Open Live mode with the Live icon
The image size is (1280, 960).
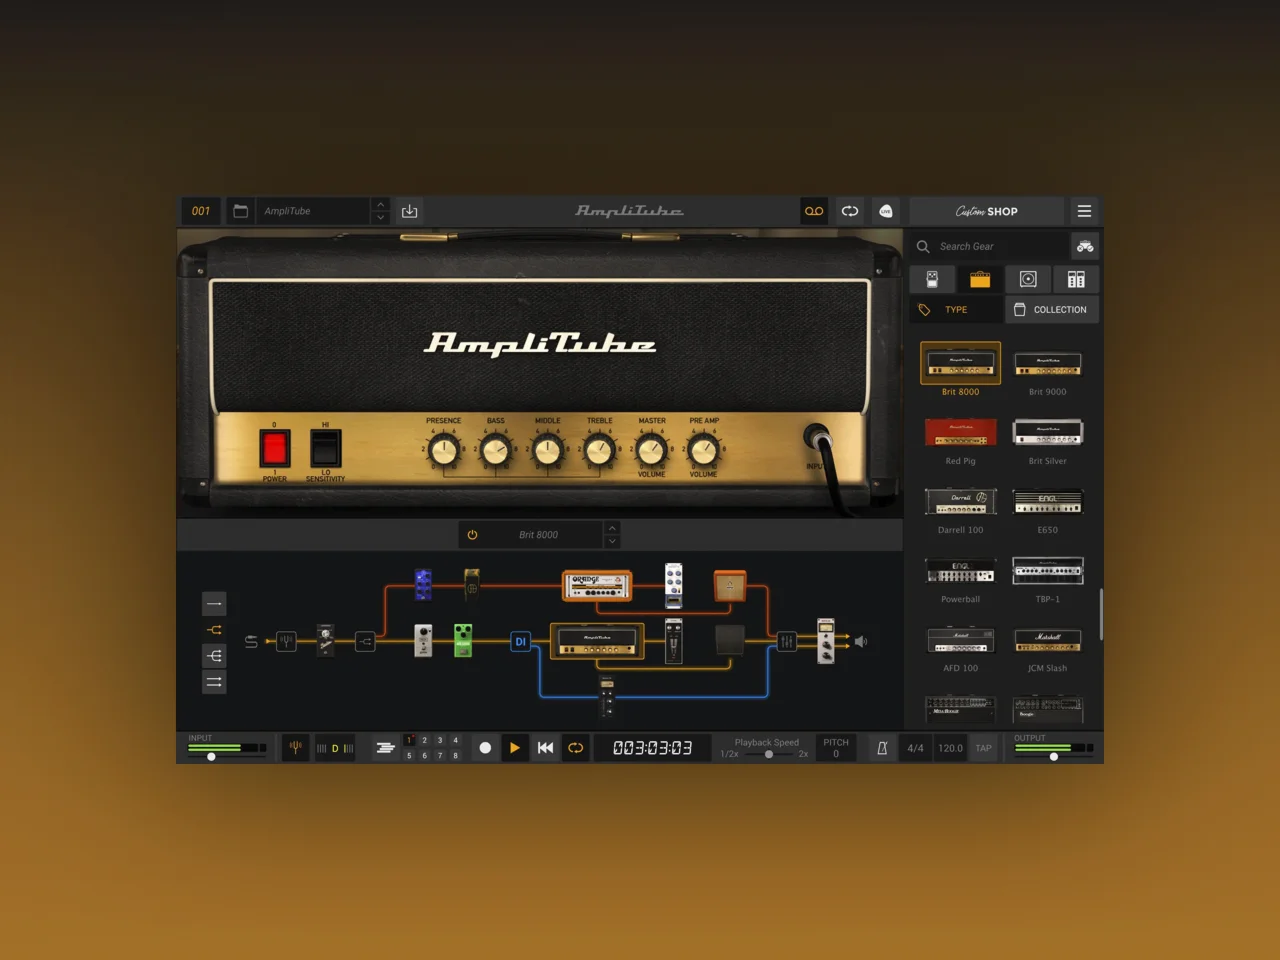(886, 211)
